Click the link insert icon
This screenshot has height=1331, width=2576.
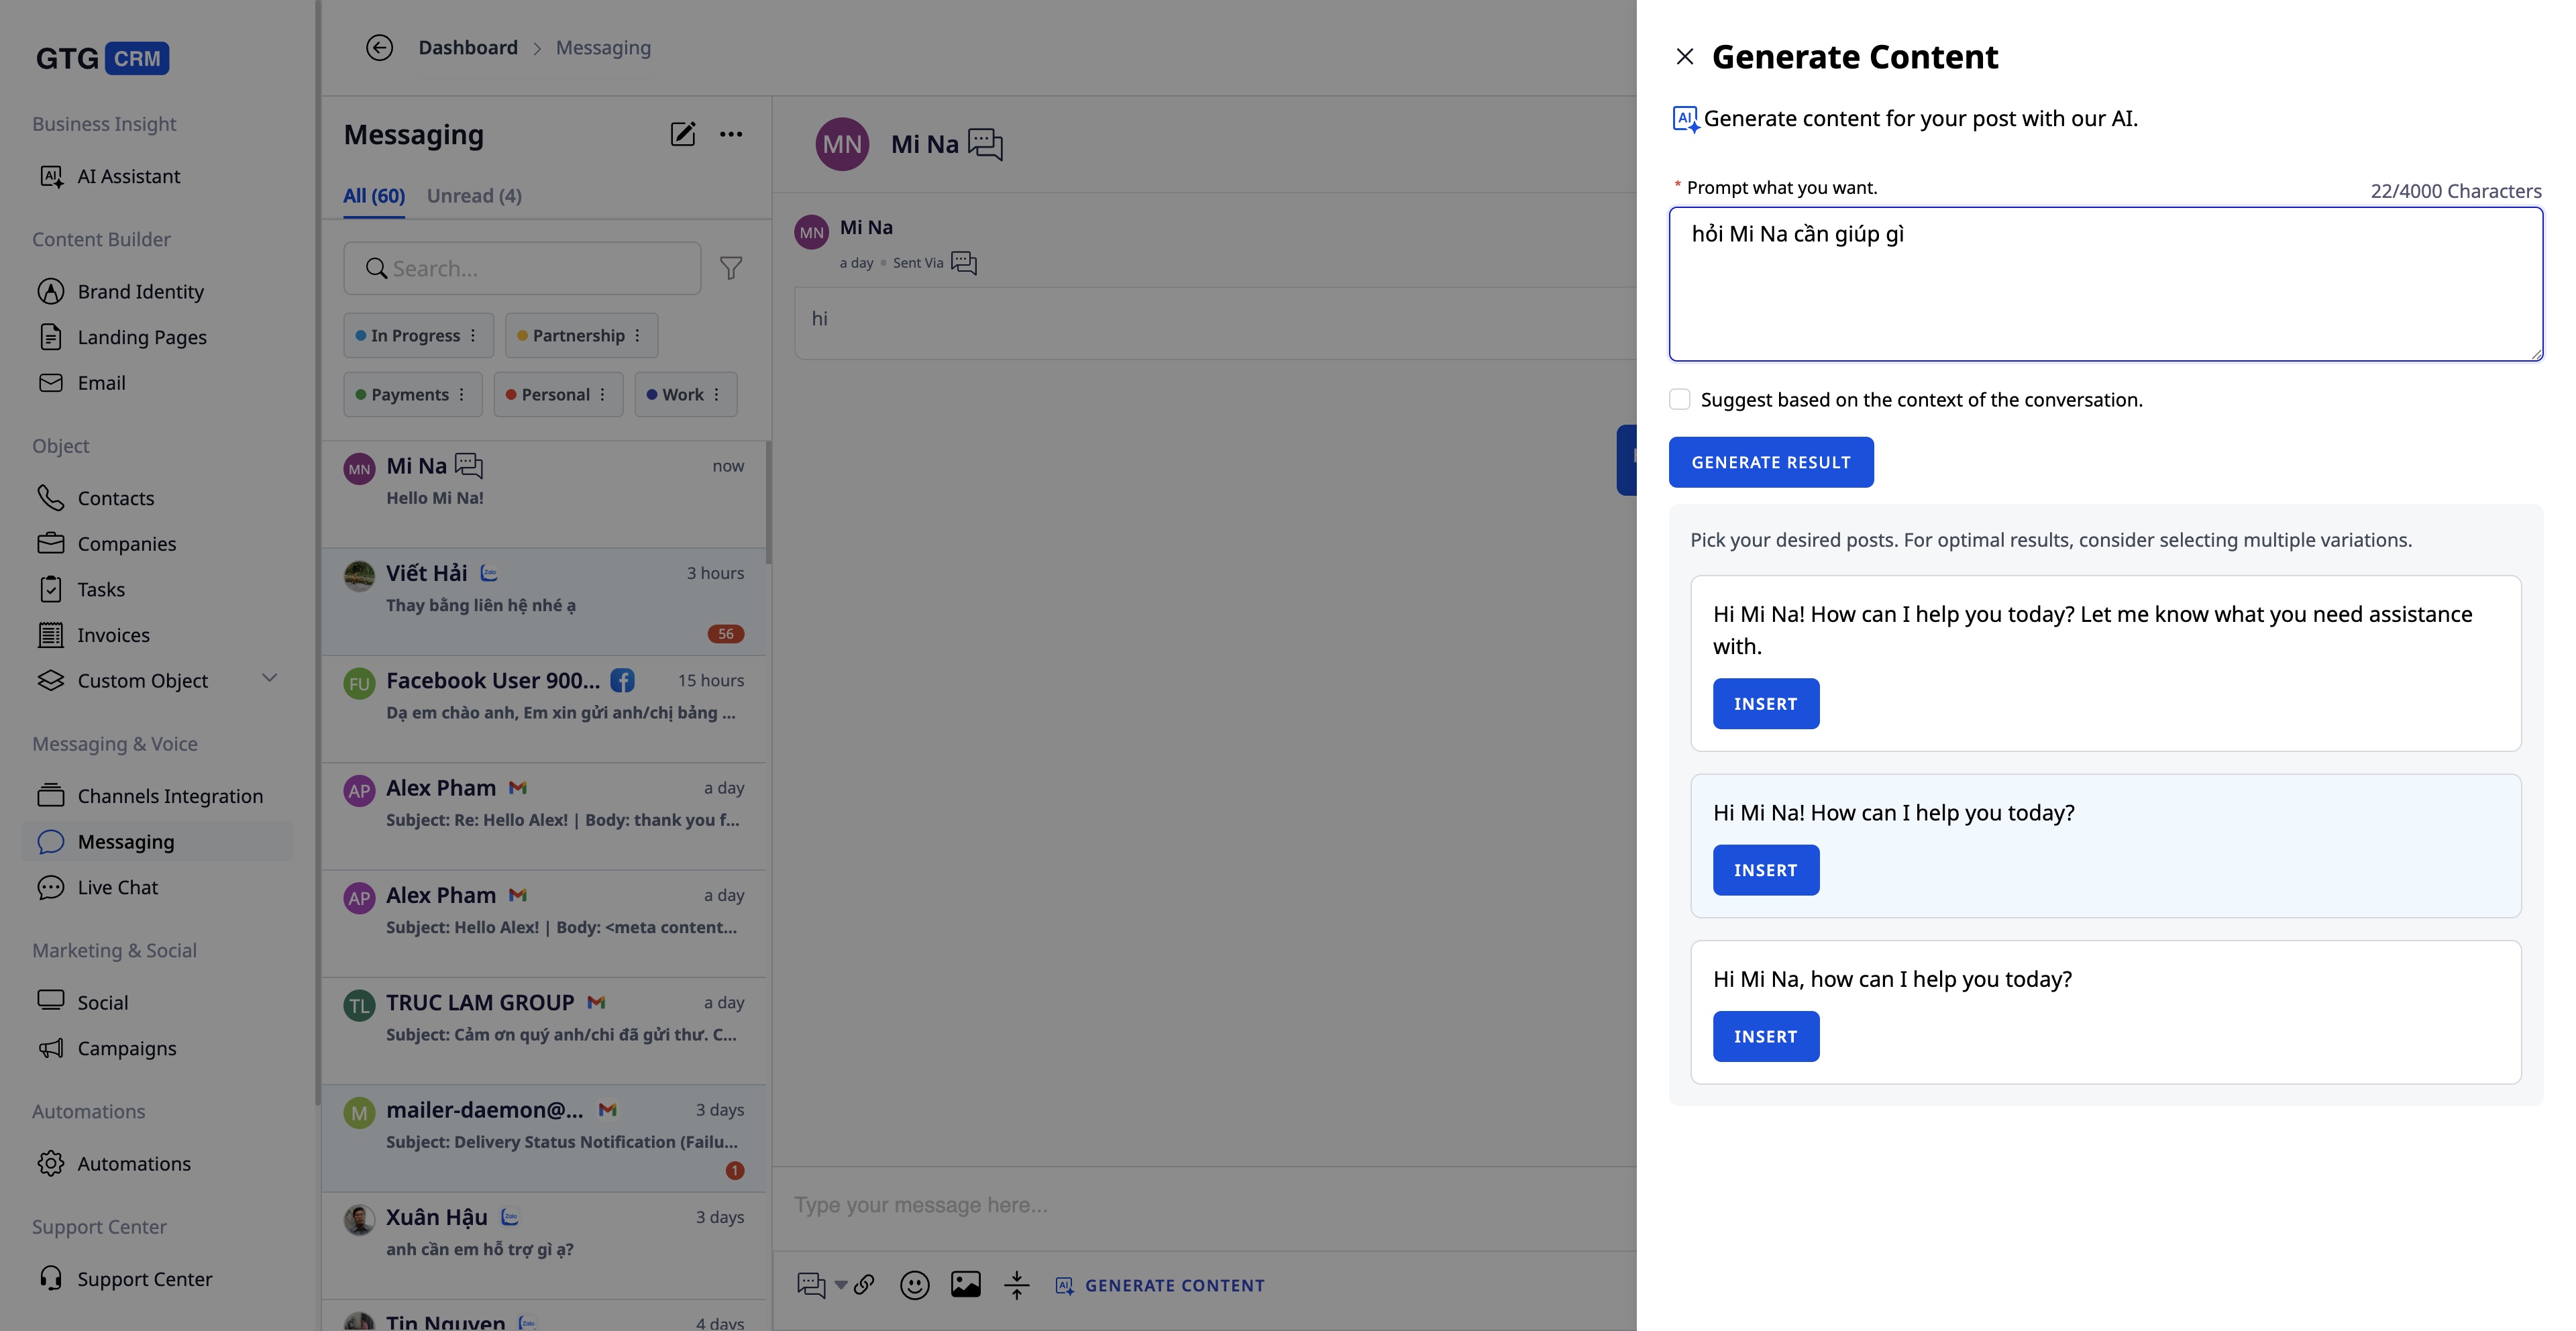(865, 1285)
